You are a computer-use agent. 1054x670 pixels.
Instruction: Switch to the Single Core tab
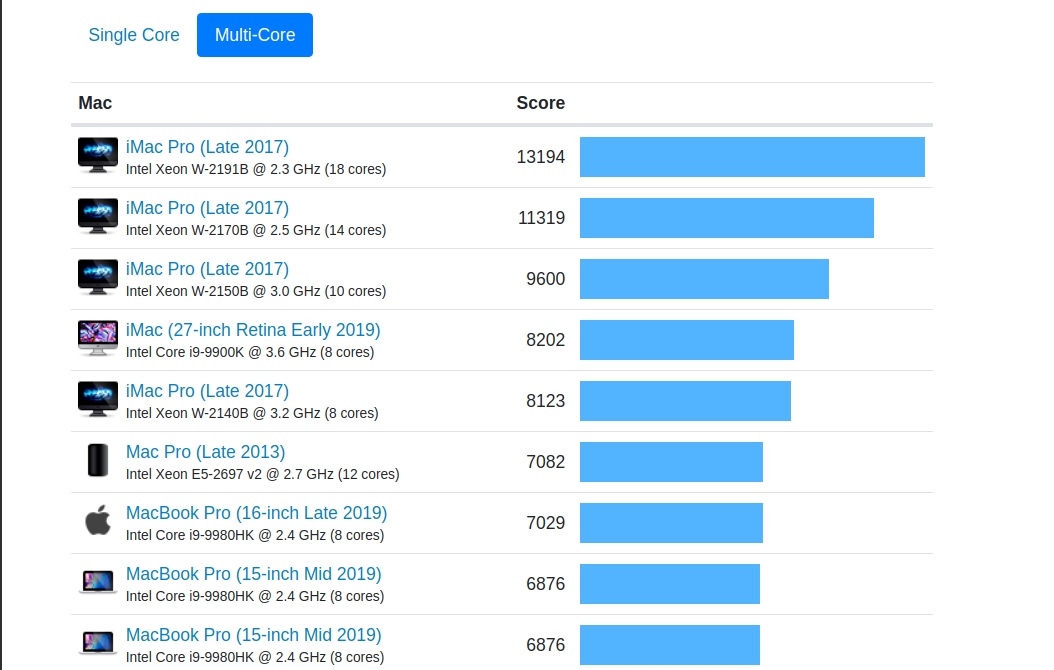(134, 35)
